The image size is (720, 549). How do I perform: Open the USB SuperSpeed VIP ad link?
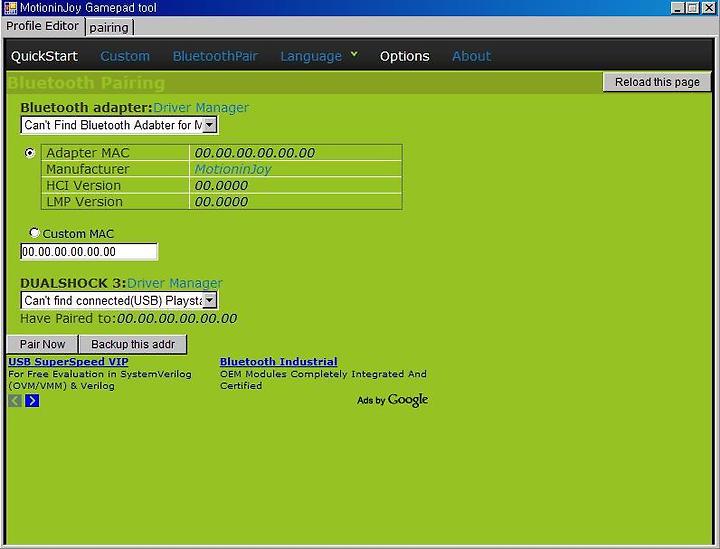(68, 362)
